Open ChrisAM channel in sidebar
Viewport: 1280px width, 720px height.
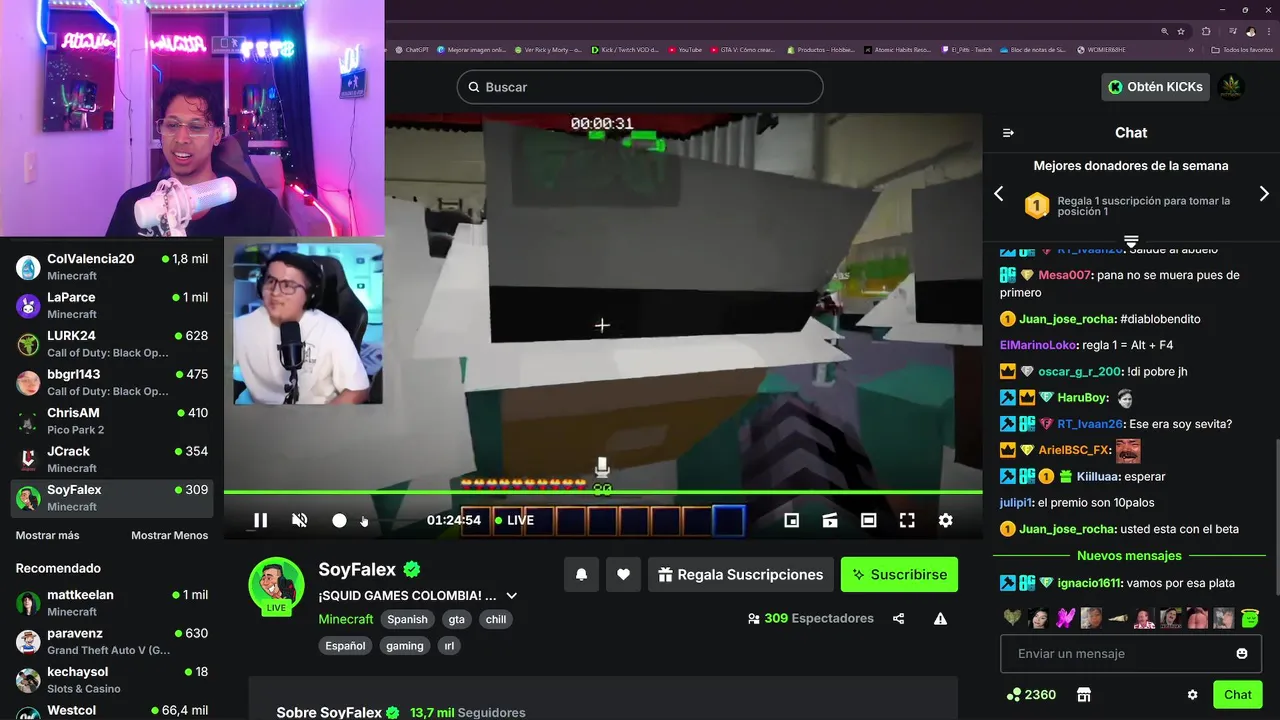pyautogui.click(x=112, y=421)
